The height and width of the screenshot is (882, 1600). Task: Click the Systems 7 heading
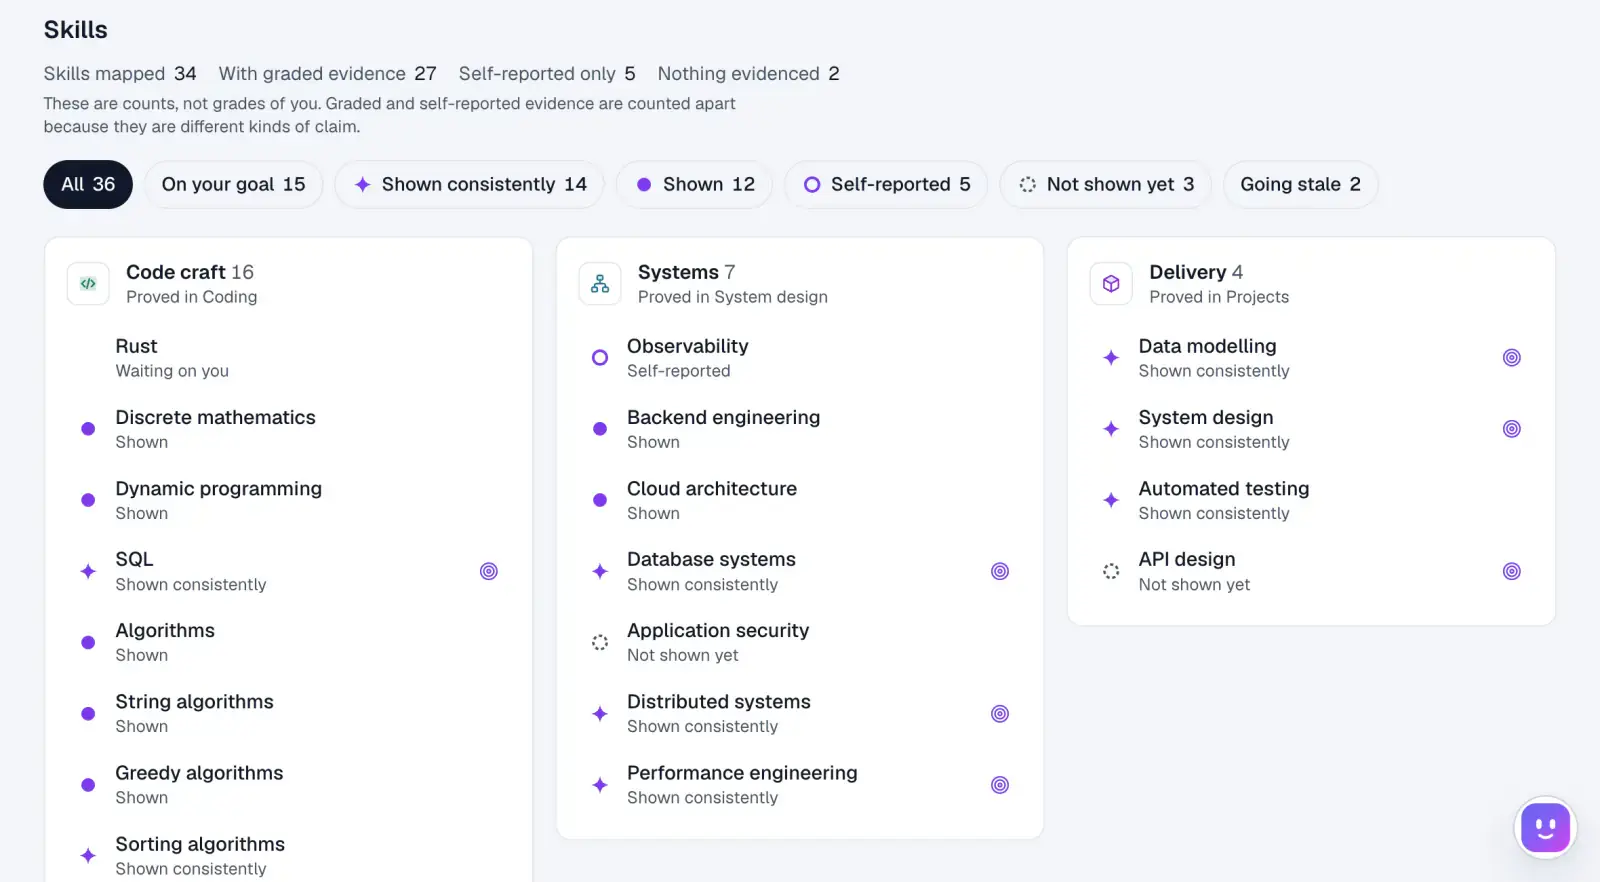pyautogui.click(x=686, y=272)
